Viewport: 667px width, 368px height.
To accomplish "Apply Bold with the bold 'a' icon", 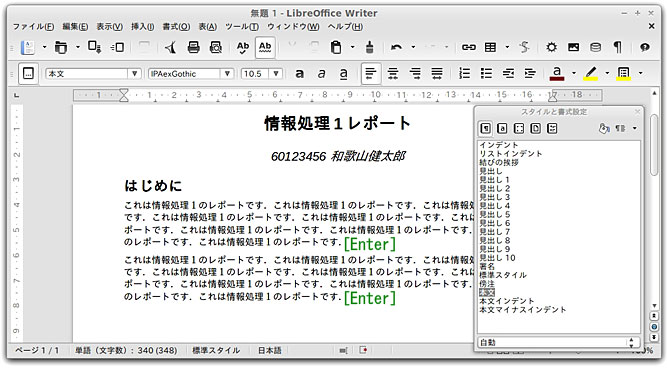I will [299, 74].
